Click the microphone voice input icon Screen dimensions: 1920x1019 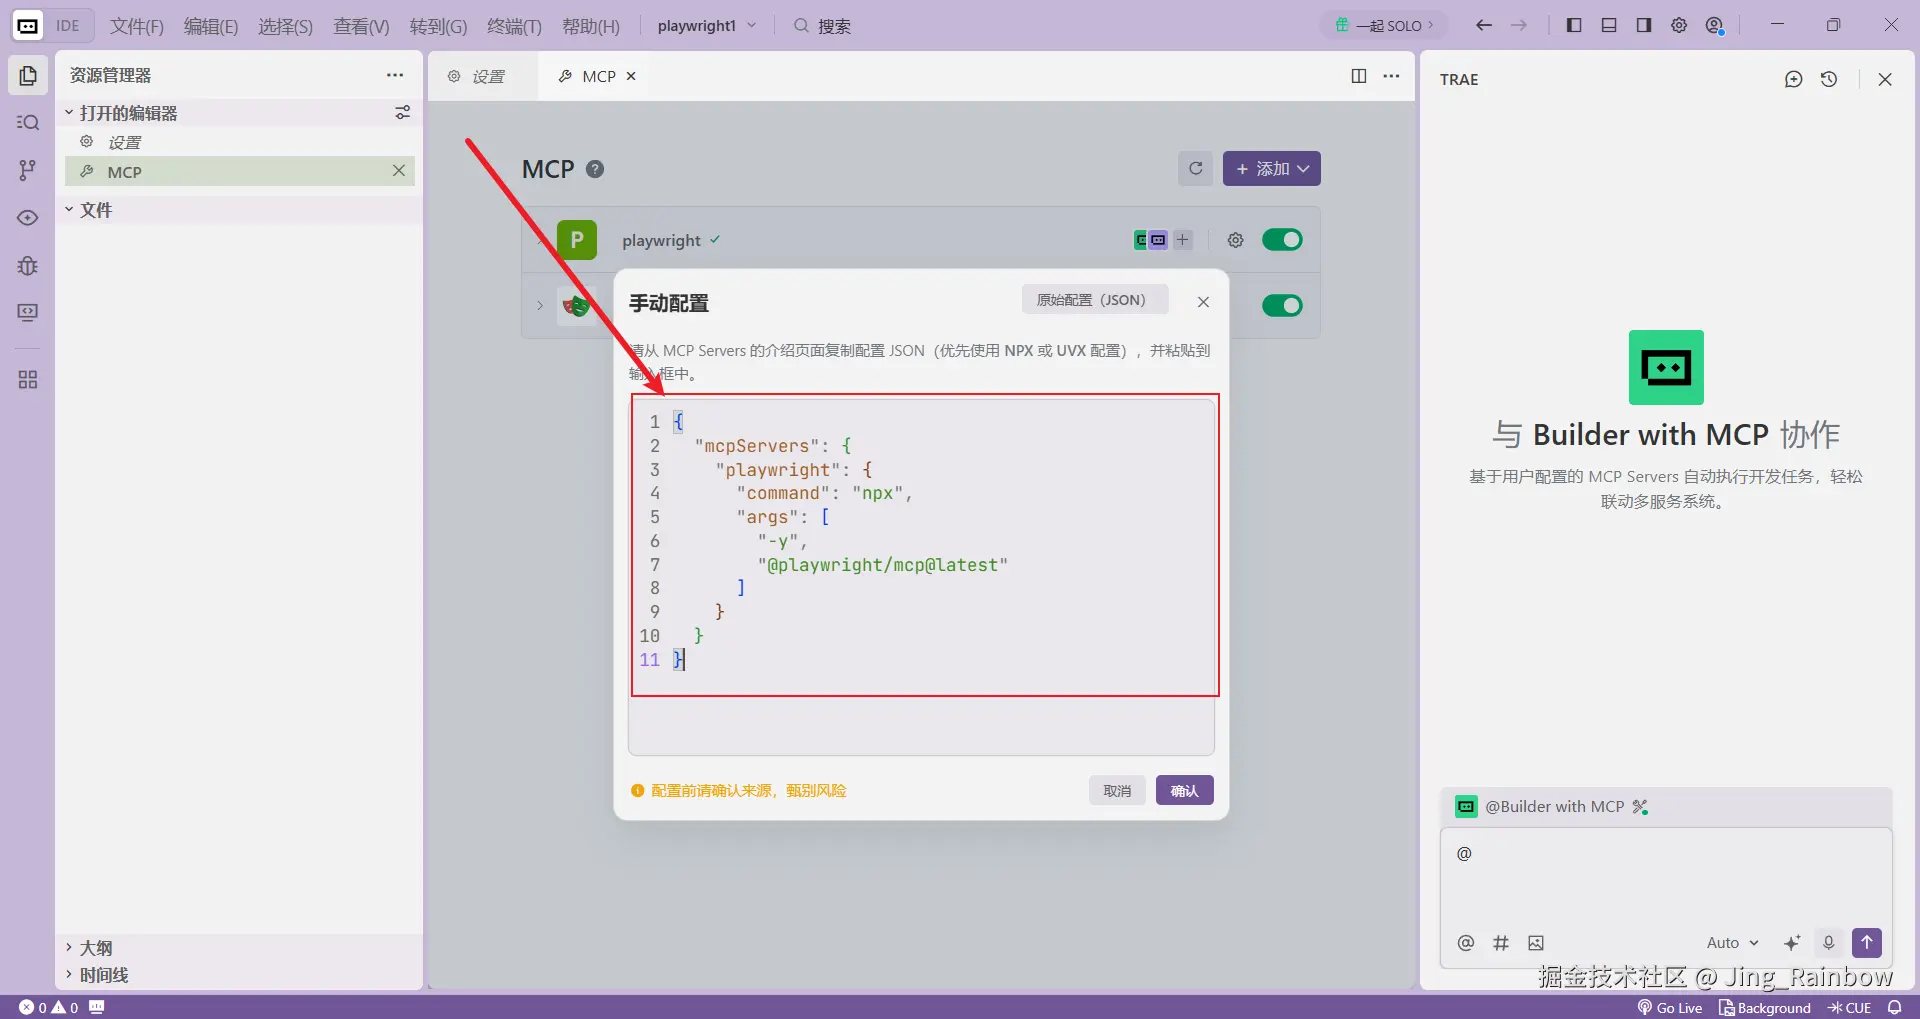click(1828, 942)
